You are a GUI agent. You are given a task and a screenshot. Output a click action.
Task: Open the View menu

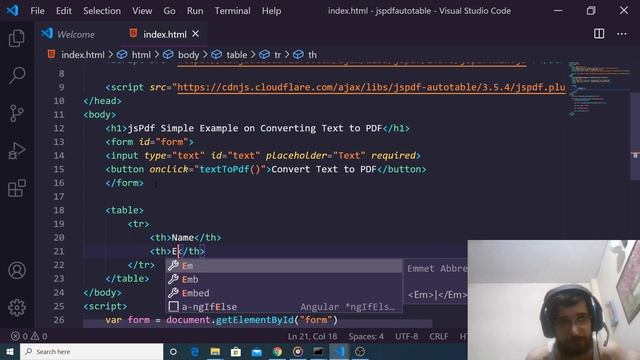(142, 11)
